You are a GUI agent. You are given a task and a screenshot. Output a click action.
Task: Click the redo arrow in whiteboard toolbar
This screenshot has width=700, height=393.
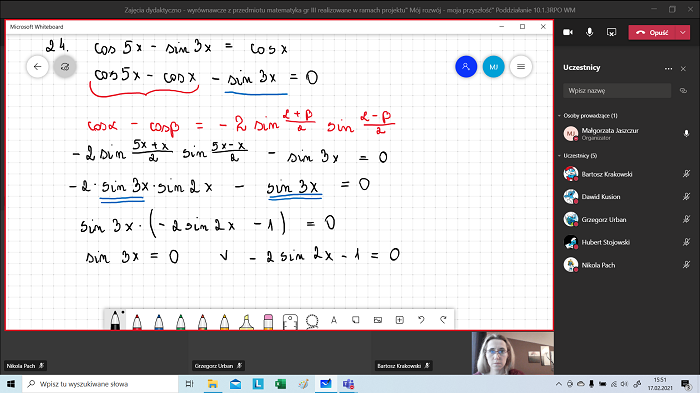pos(443,320)
